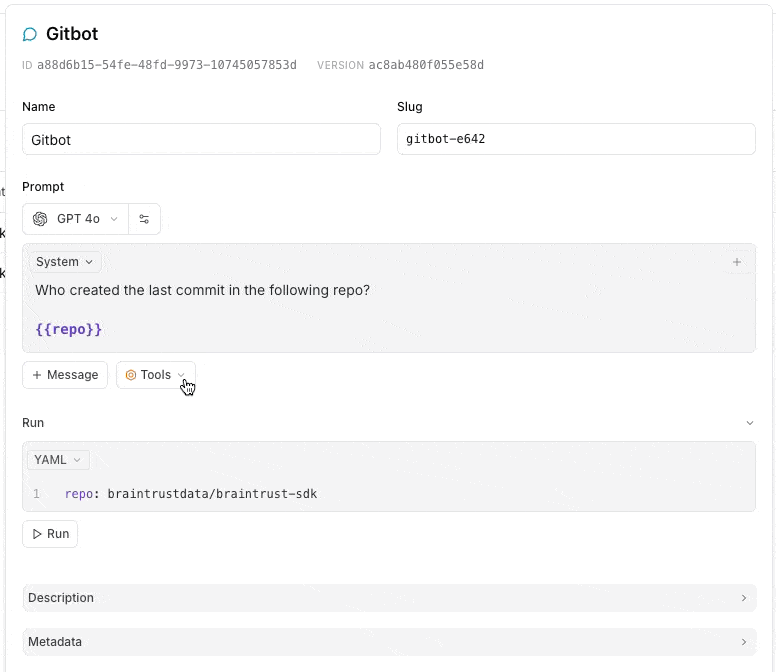Click the OpenAI logo on model selector
Screen dimensions: 776x672
point(40,219)
